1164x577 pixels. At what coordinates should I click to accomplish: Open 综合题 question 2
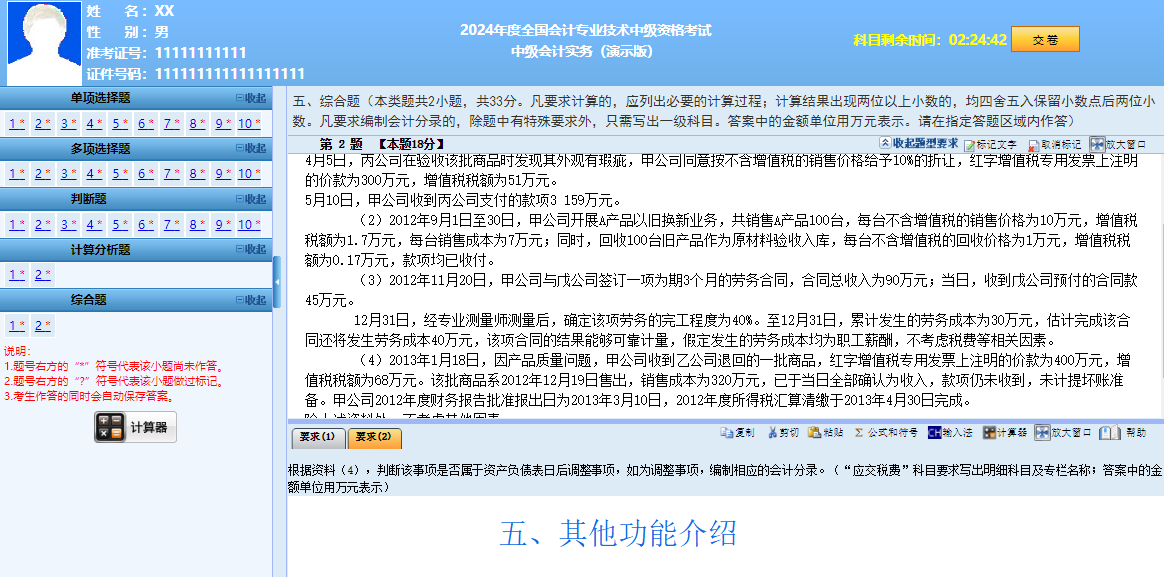pyautogui.click(x=43, y=325)
